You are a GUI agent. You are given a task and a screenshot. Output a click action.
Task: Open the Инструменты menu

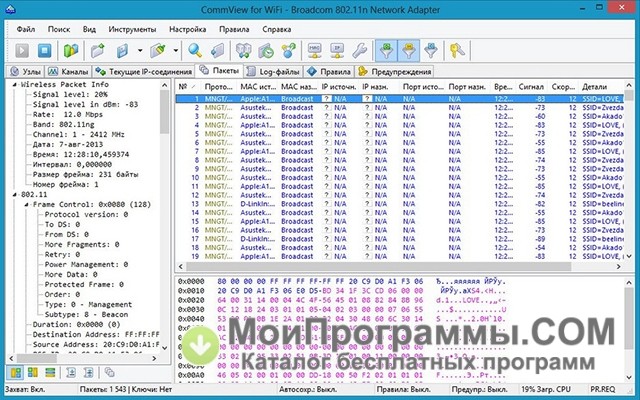[x=132, y=29]
